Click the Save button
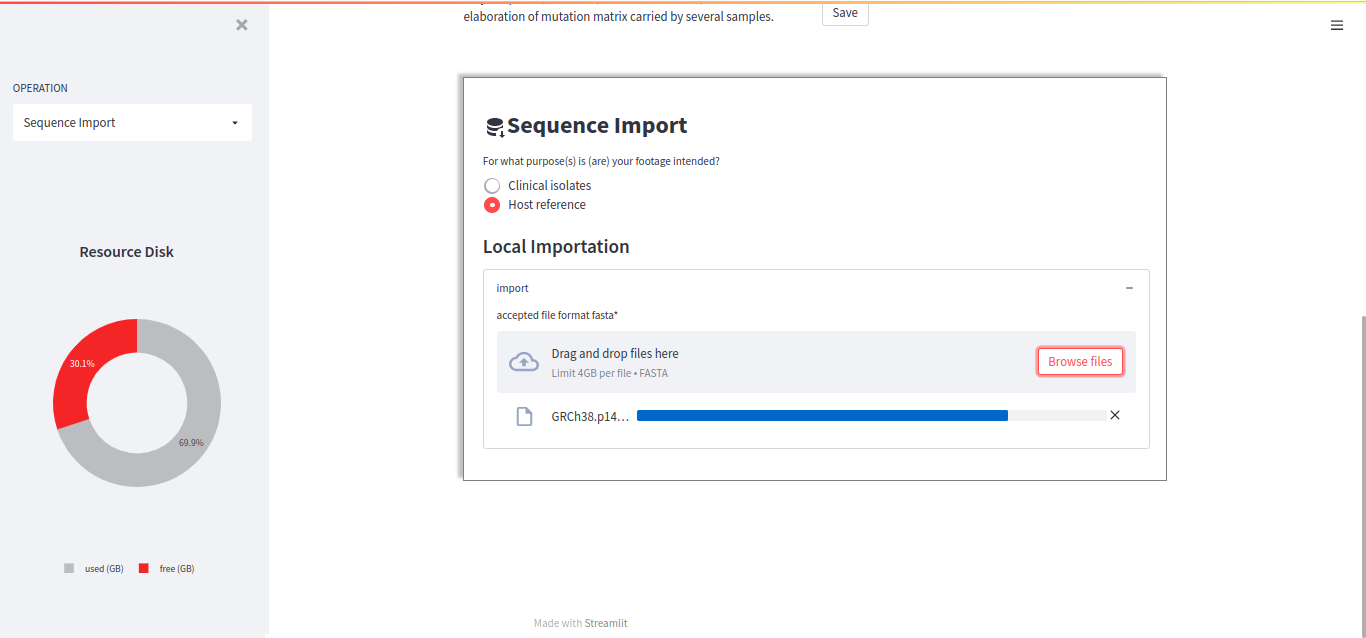This screenshot has height=638, width=1366. click(x=845, y=13)
